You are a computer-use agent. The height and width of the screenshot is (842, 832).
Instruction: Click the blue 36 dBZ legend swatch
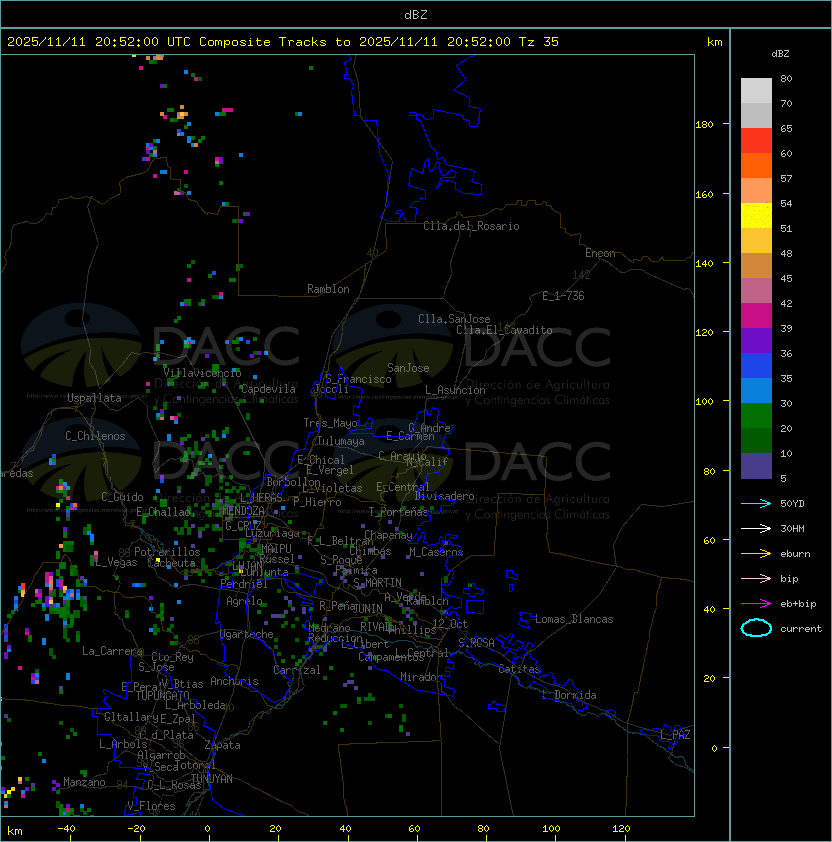(756, 366)
